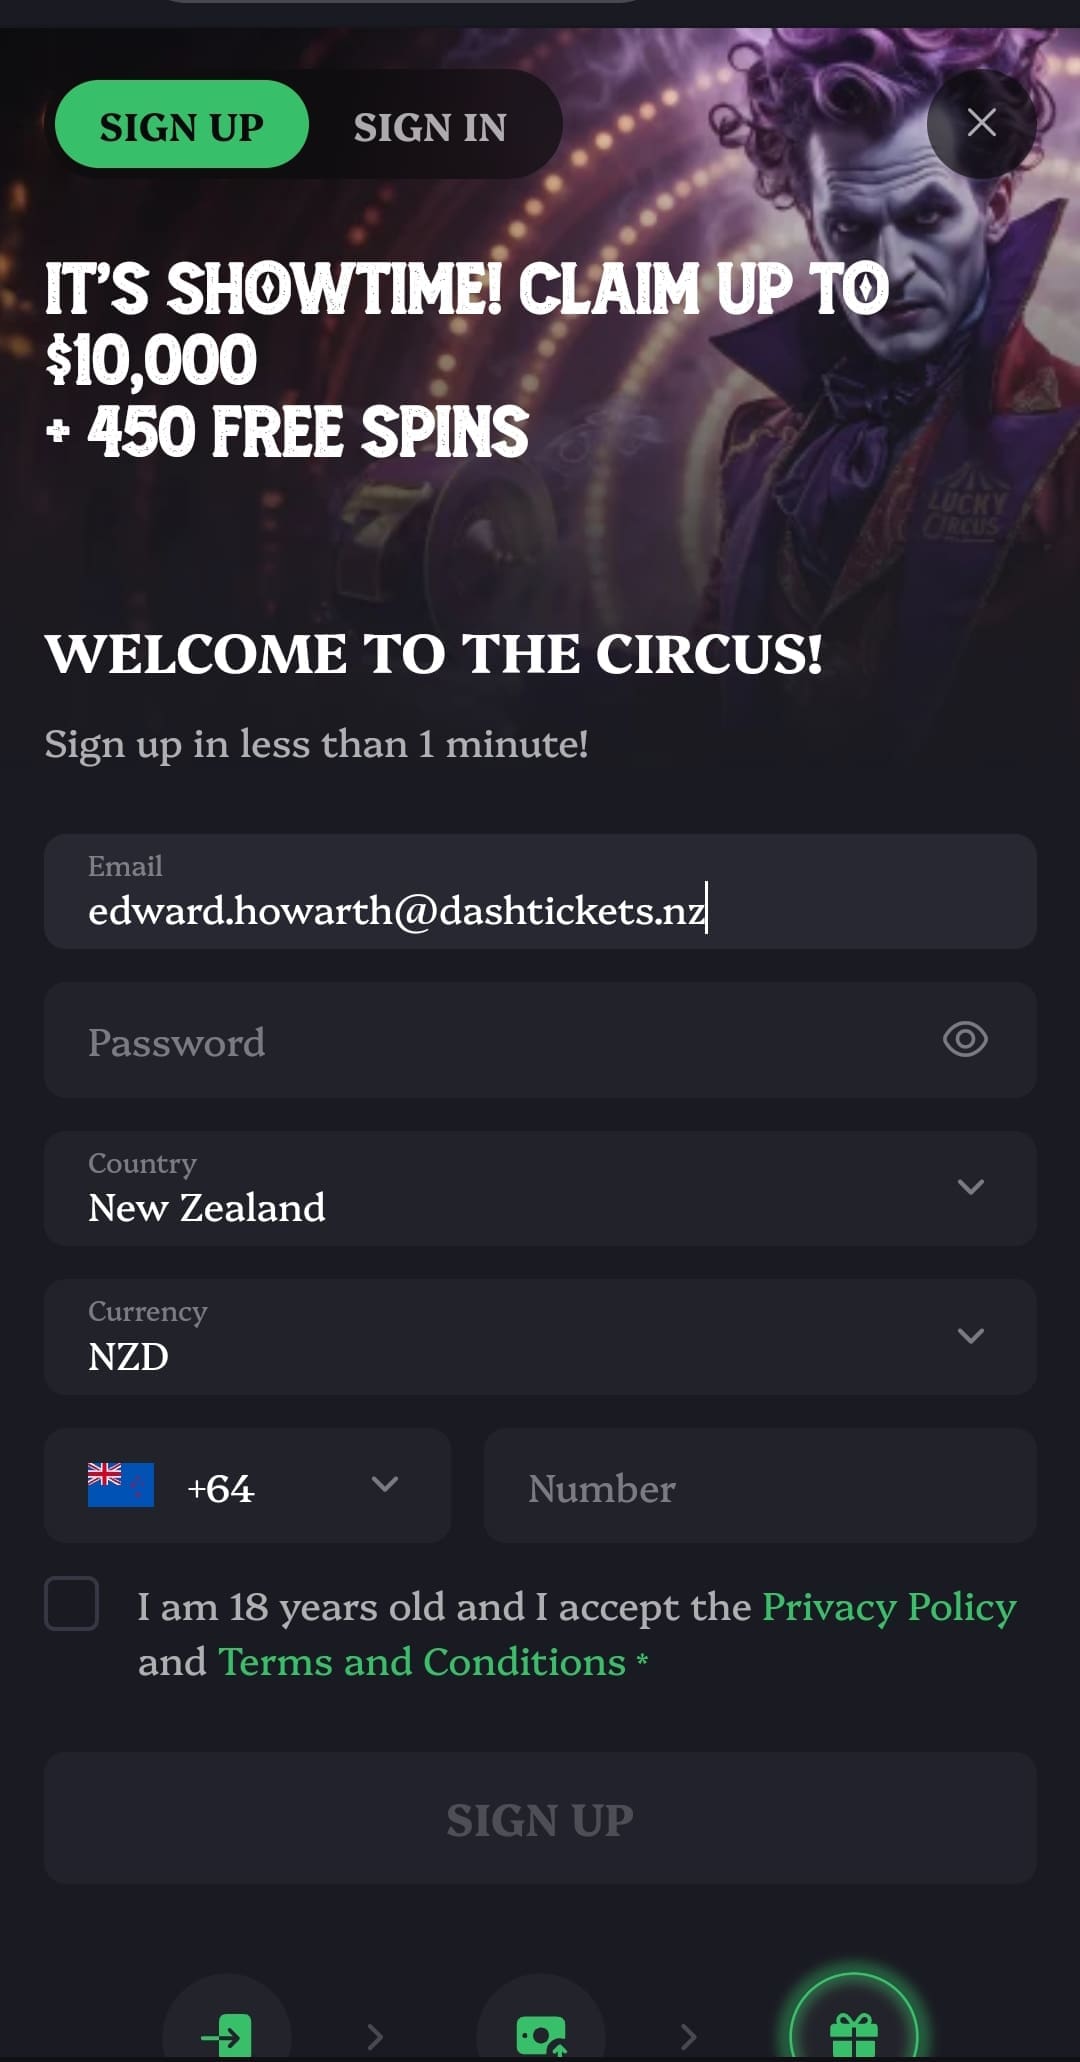Open the +64 phone code dropdown
Image resolution: width=1080 pixels, height=2062 pixels.
384,1484
